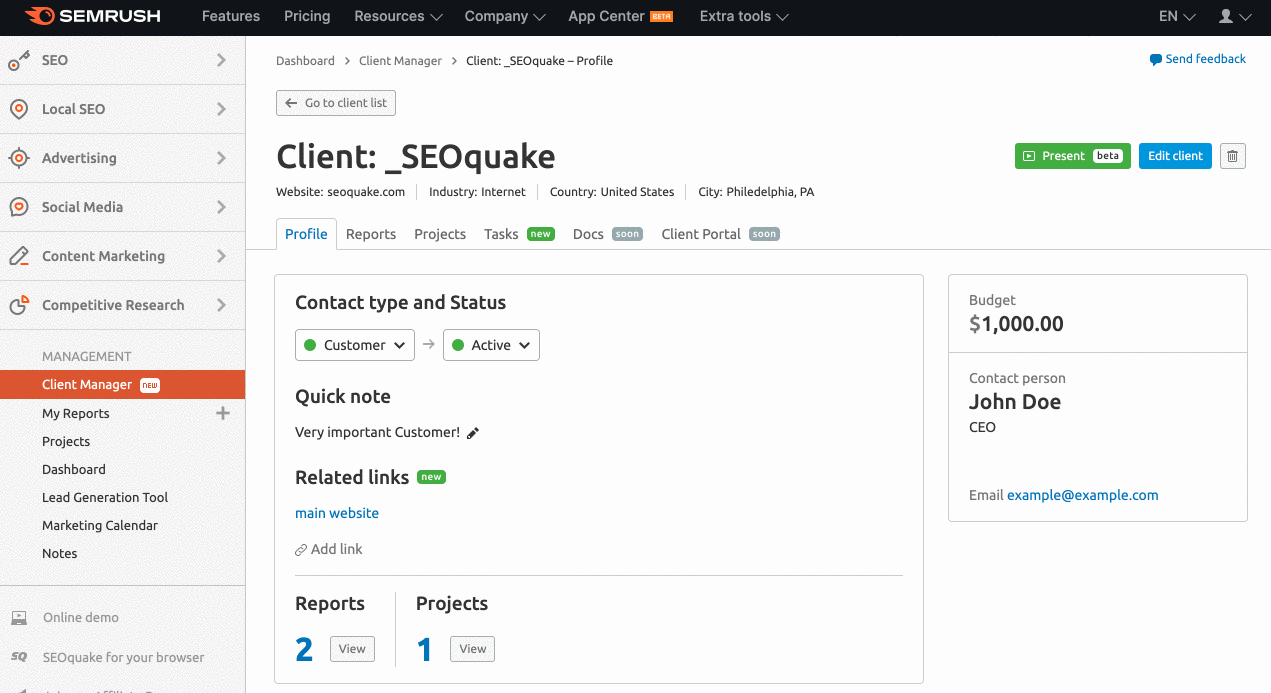Switch to the Reports tab
Viewport: 1271px width, 693px height.
tap(371, 234)
